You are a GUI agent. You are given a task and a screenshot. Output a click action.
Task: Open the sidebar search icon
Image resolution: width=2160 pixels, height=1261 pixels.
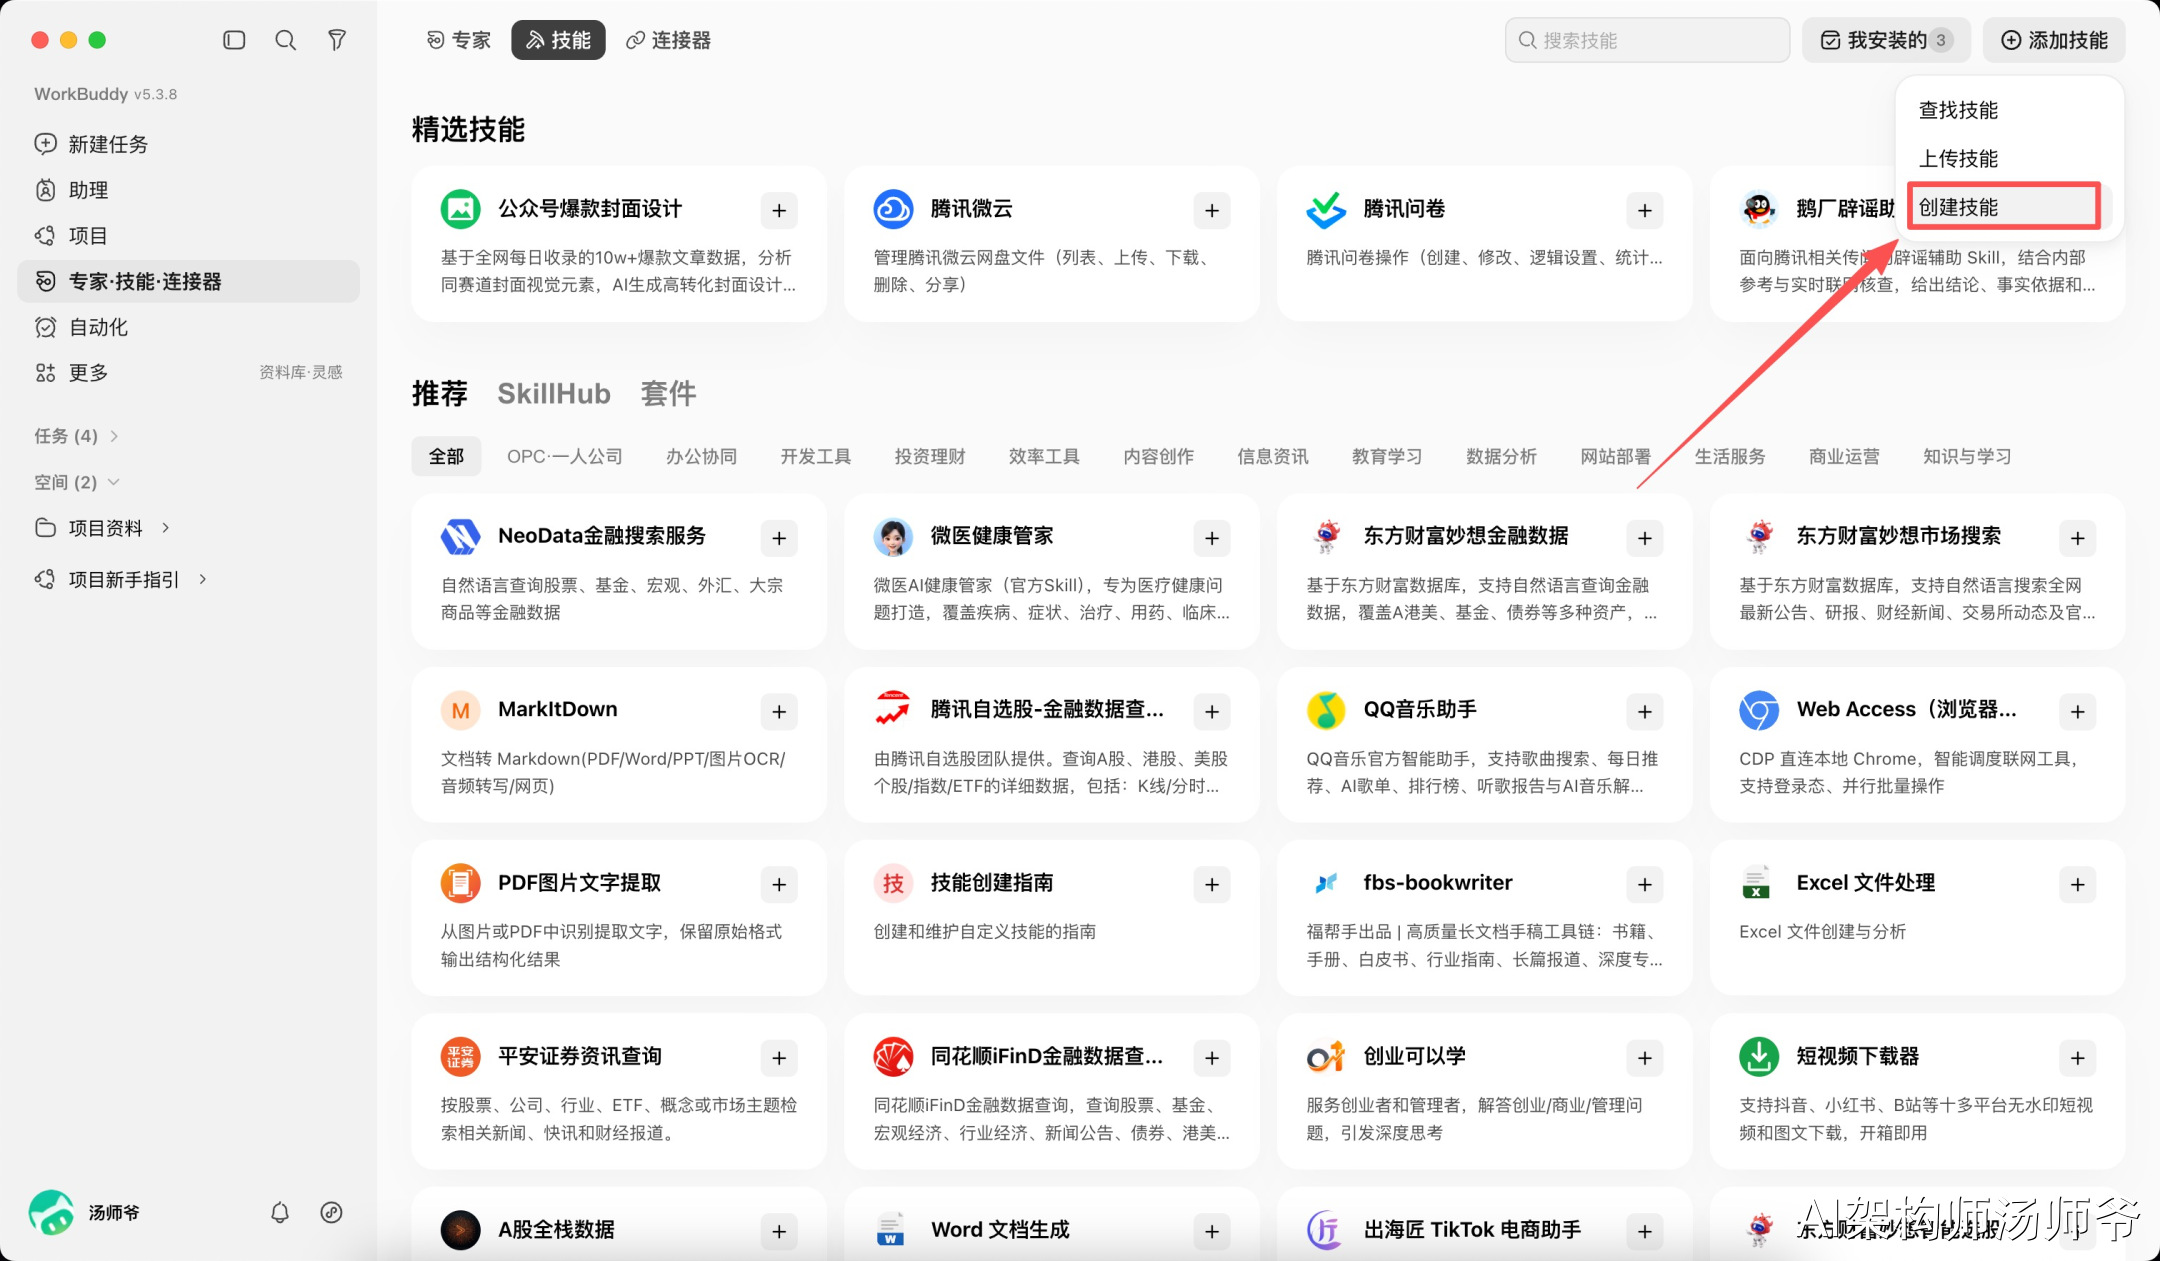click(286, 40)
